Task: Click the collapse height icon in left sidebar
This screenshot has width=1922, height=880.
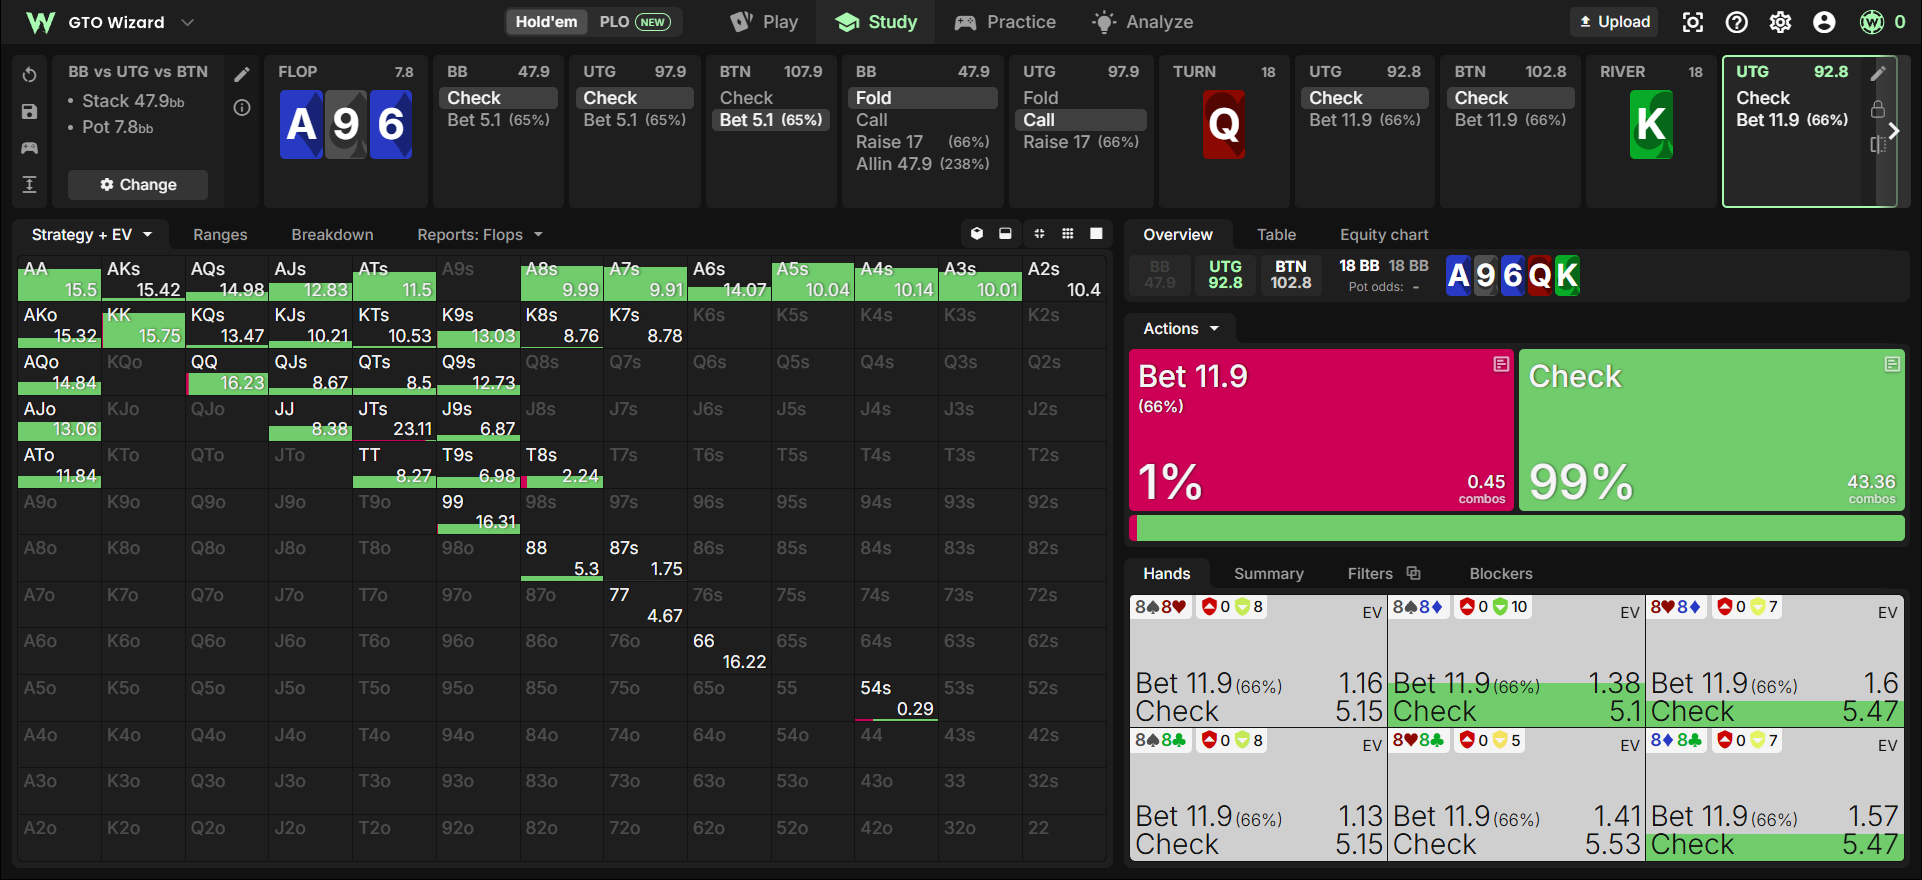Action: click(30, 184)
